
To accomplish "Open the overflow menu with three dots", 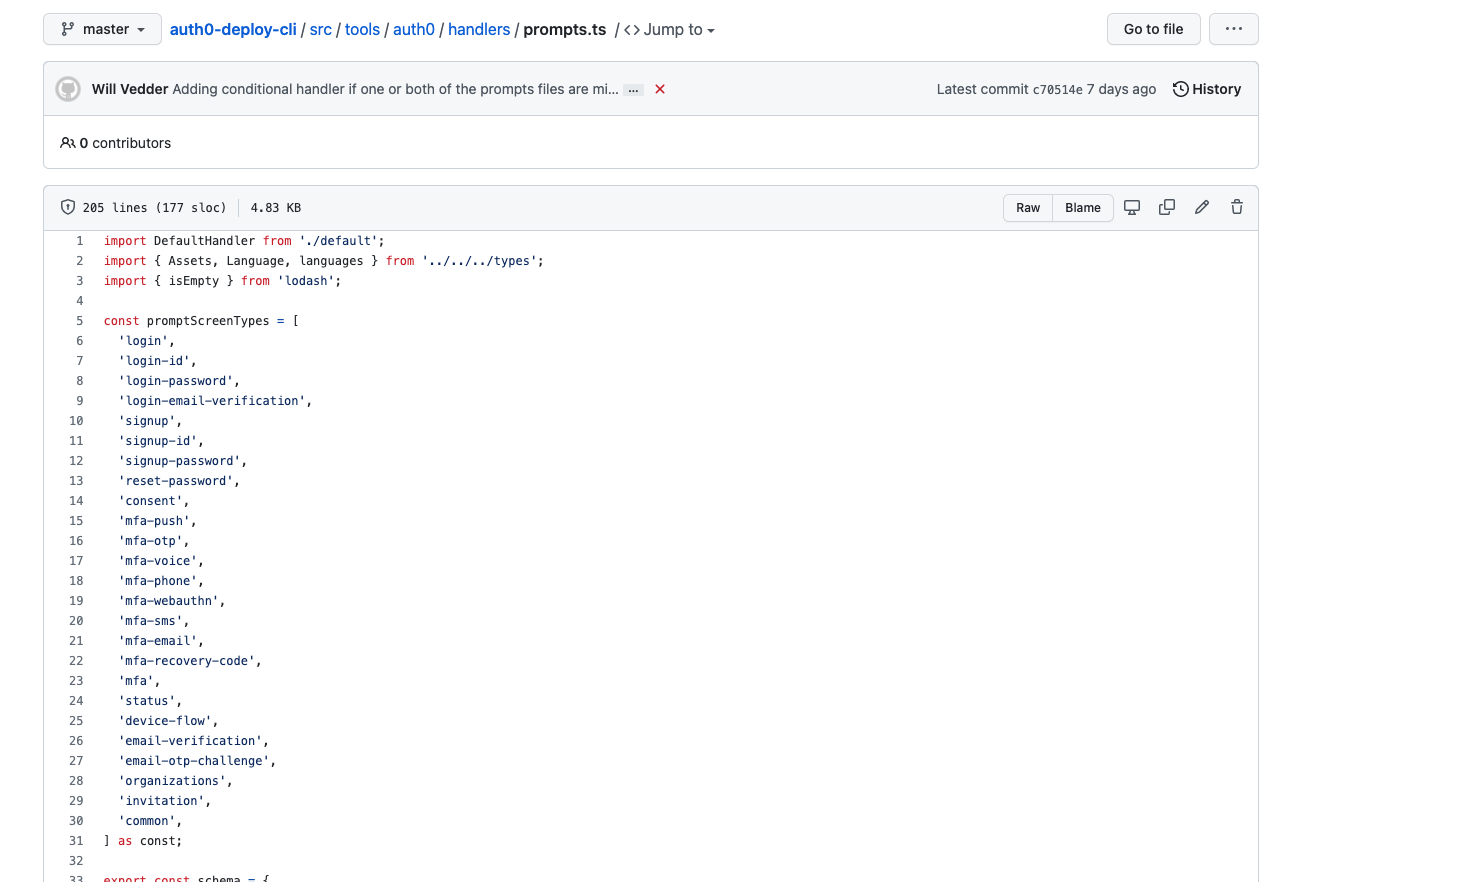I will coord(1233,29).
